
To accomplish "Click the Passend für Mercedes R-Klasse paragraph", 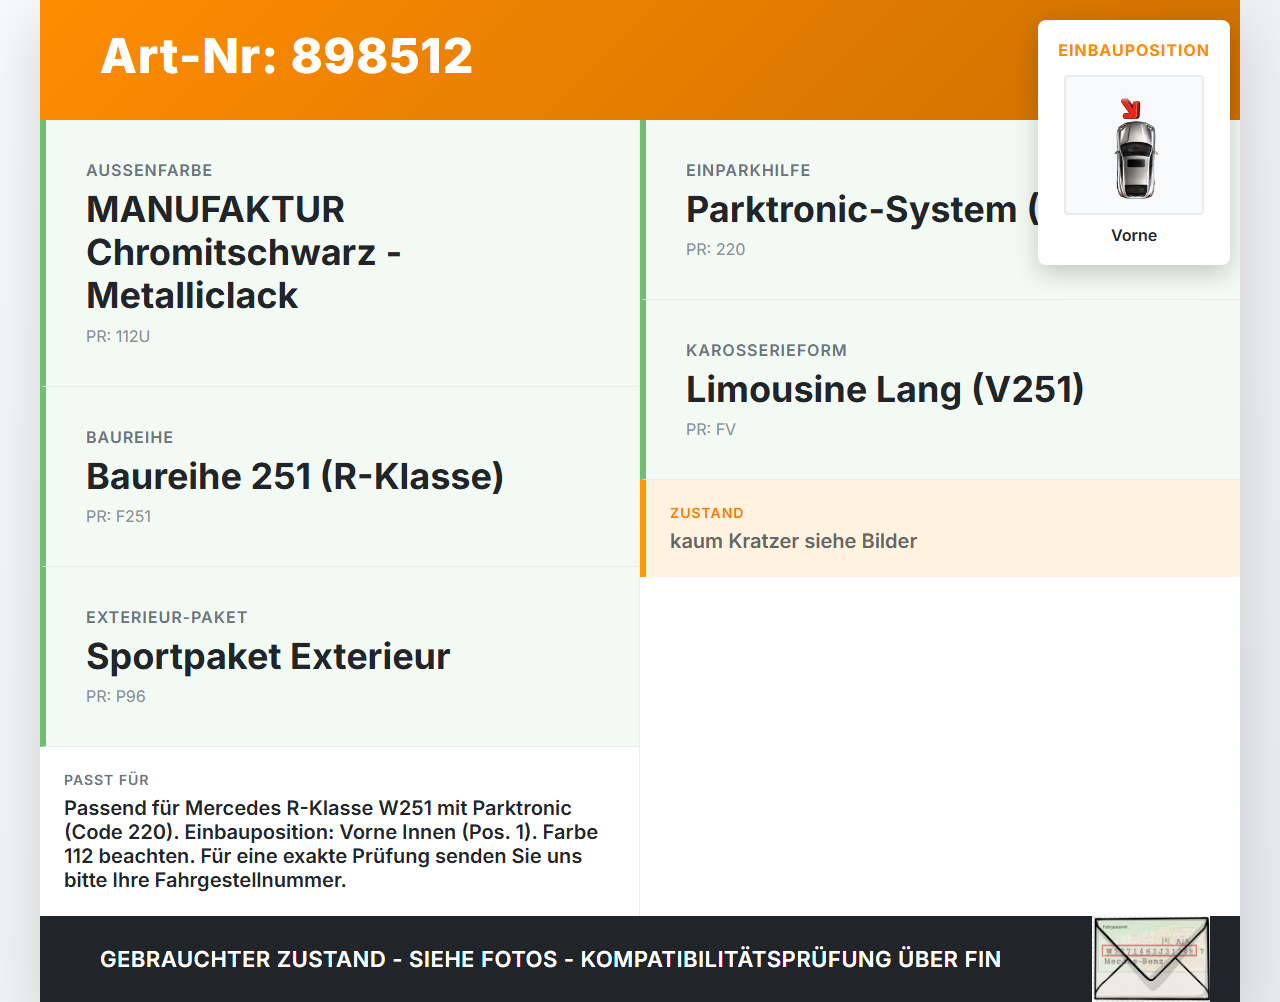I will click(x=331, y=844).
